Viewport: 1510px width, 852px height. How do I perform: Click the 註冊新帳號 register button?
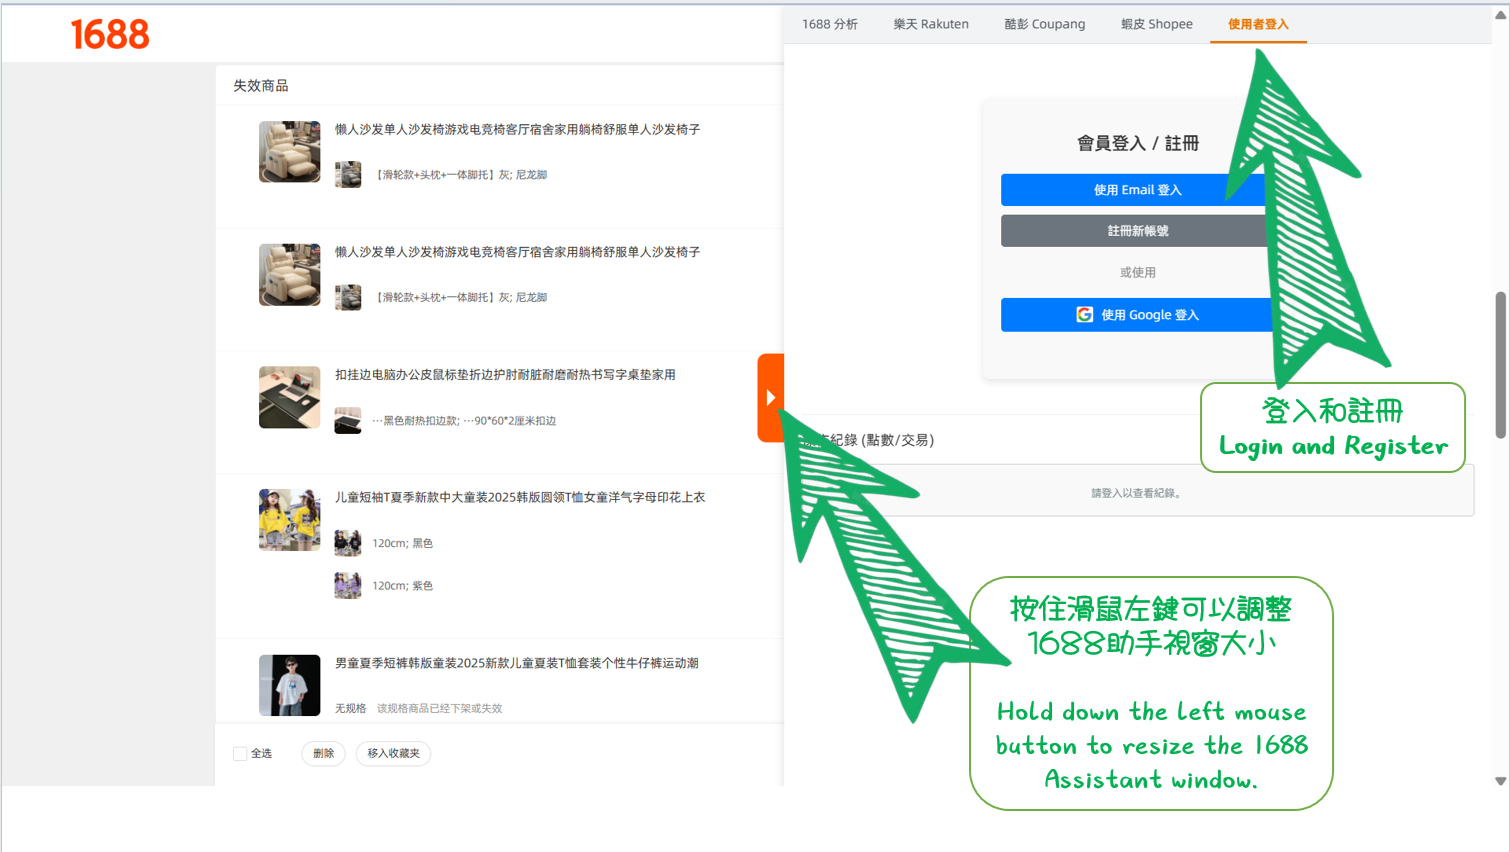coord(1136,231)
